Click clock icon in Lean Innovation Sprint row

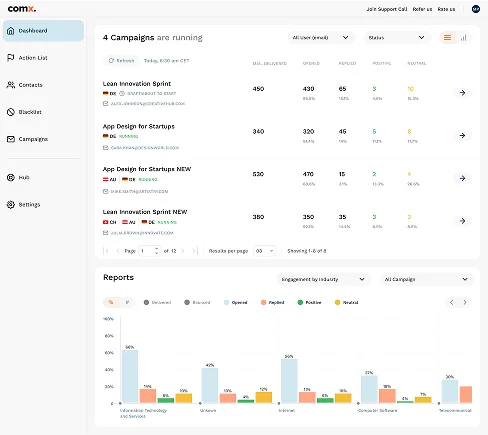(122, 94)
